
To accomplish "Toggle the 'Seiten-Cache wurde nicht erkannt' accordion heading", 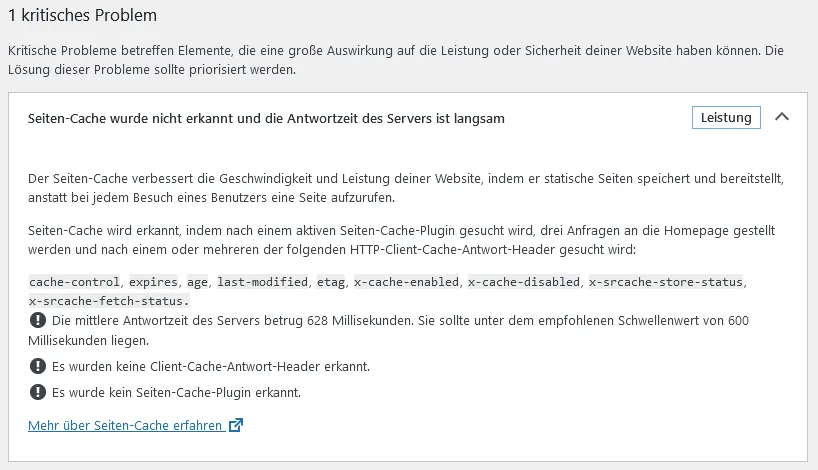I will (266, 118).
